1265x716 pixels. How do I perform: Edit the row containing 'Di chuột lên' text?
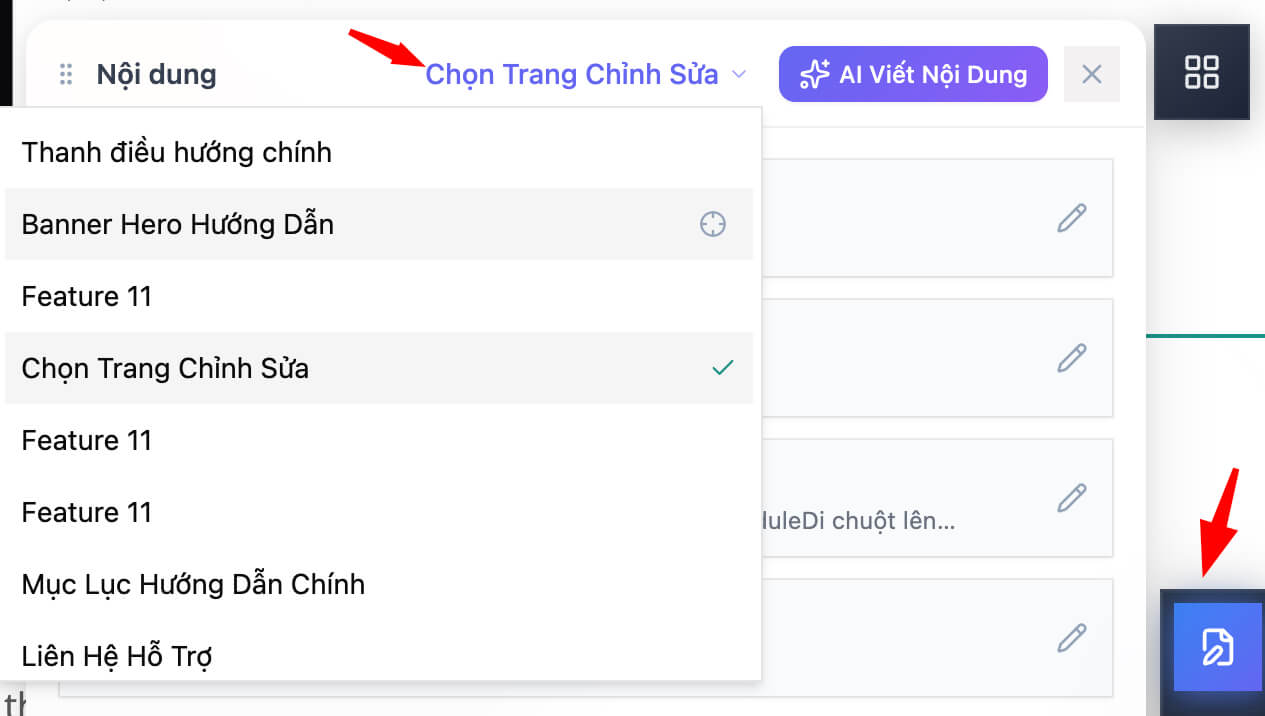1071,498
